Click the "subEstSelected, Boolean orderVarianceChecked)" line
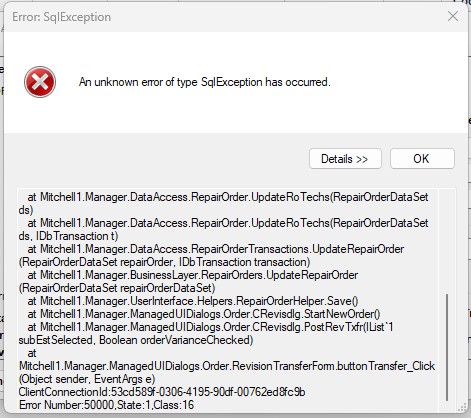Screen dimensions: 471x418 pyautogui.click(x=136, y=340)
